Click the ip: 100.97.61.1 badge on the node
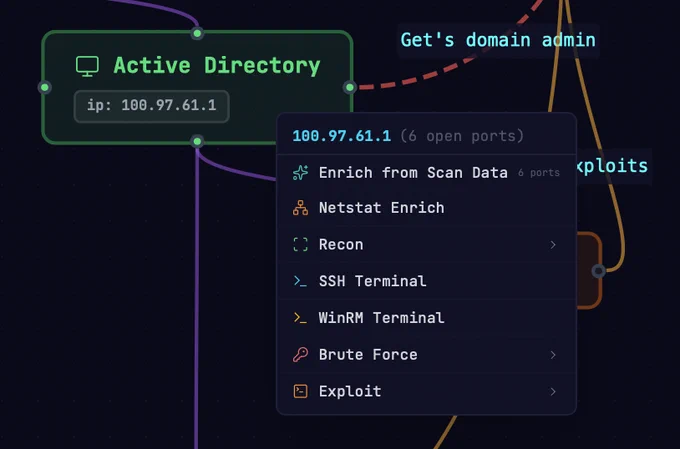Screen dimensions: 680x449 point(151,106)
